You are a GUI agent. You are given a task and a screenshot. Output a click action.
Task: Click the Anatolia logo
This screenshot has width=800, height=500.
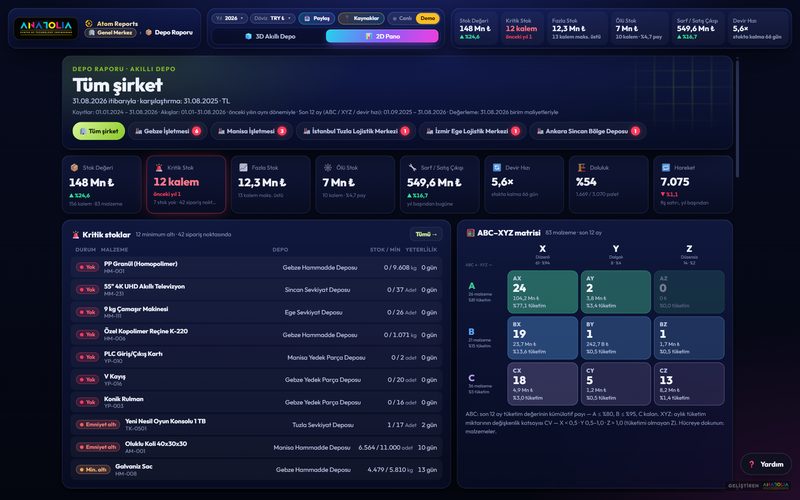(x=46, y=28)
